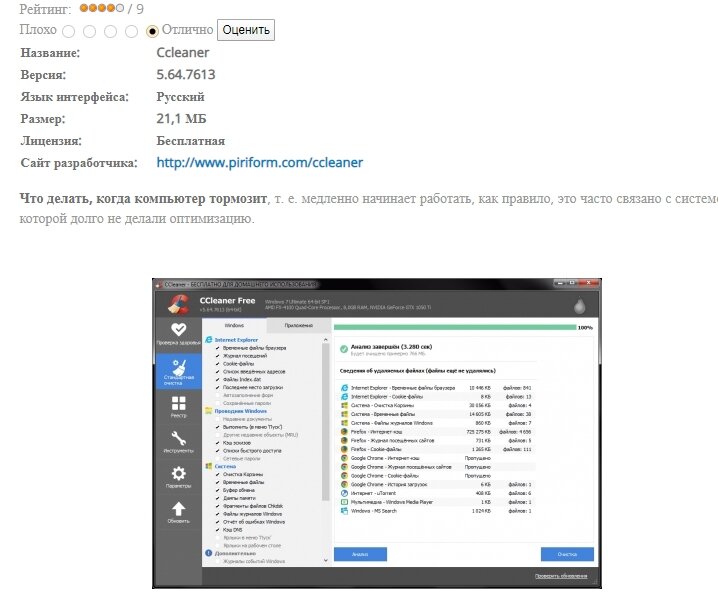Click icon of Google Chrome - Cookie-файлы row
Image resolution: width=718 pixels, height=607 pixels.
pos(344,476)
